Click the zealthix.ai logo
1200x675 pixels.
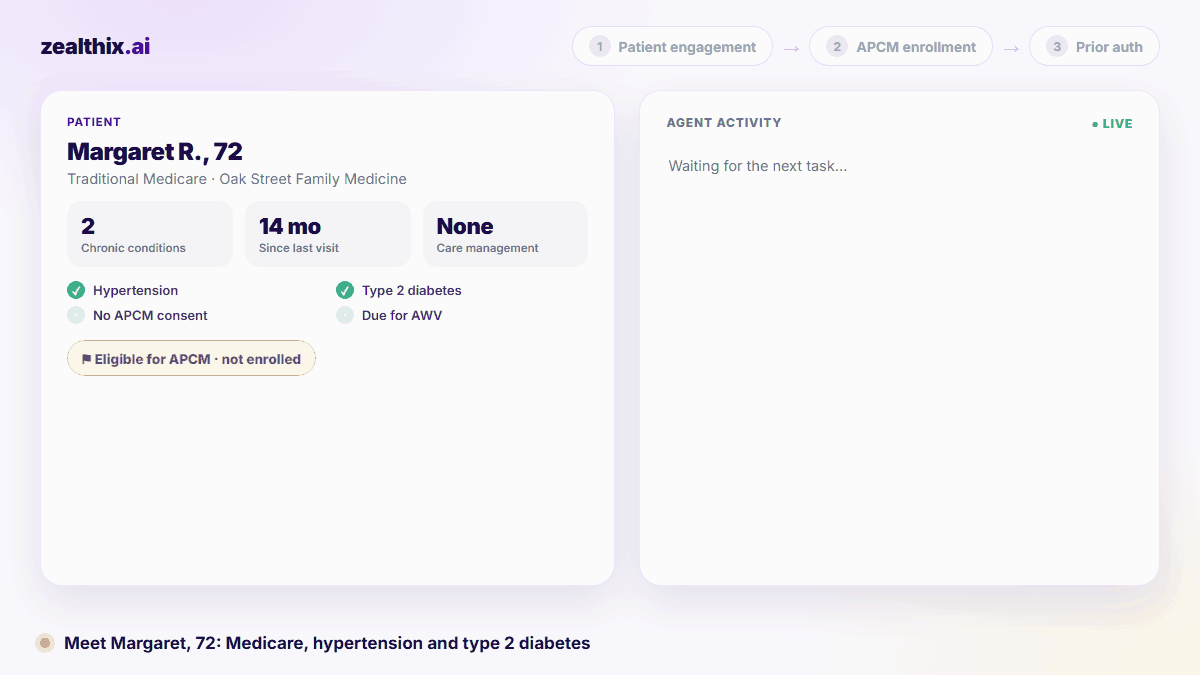click(95, 46)
